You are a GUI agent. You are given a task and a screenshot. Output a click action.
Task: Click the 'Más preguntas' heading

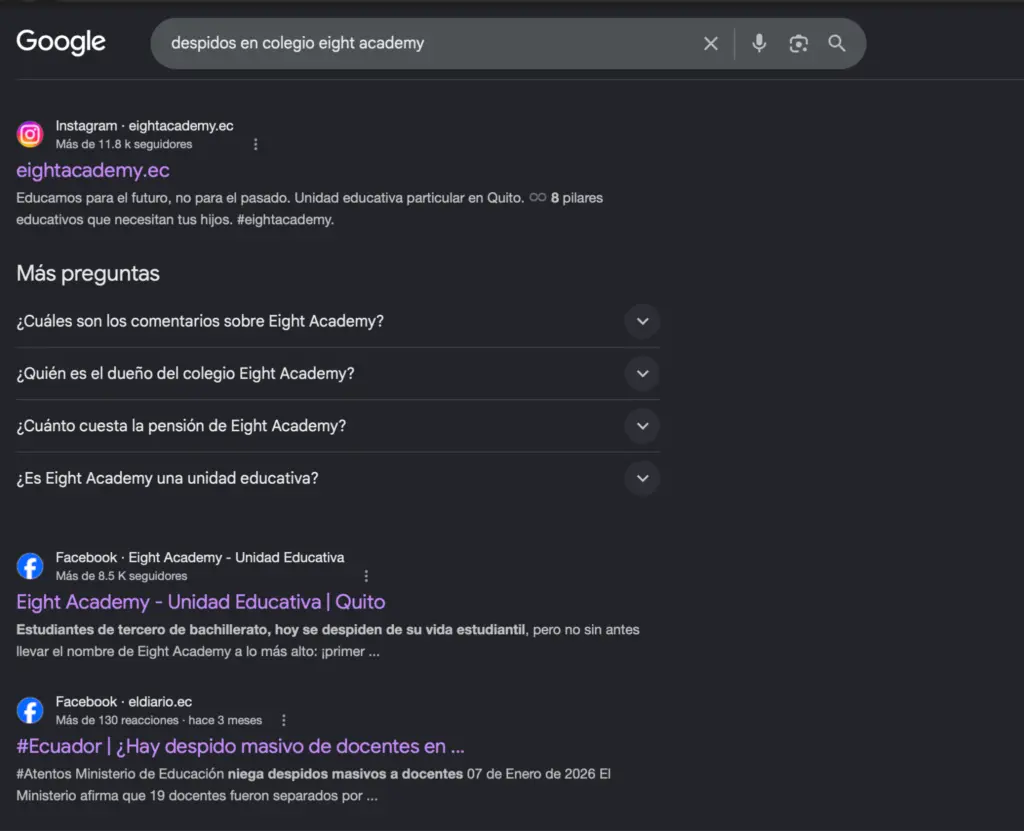[x=88, y=273]
